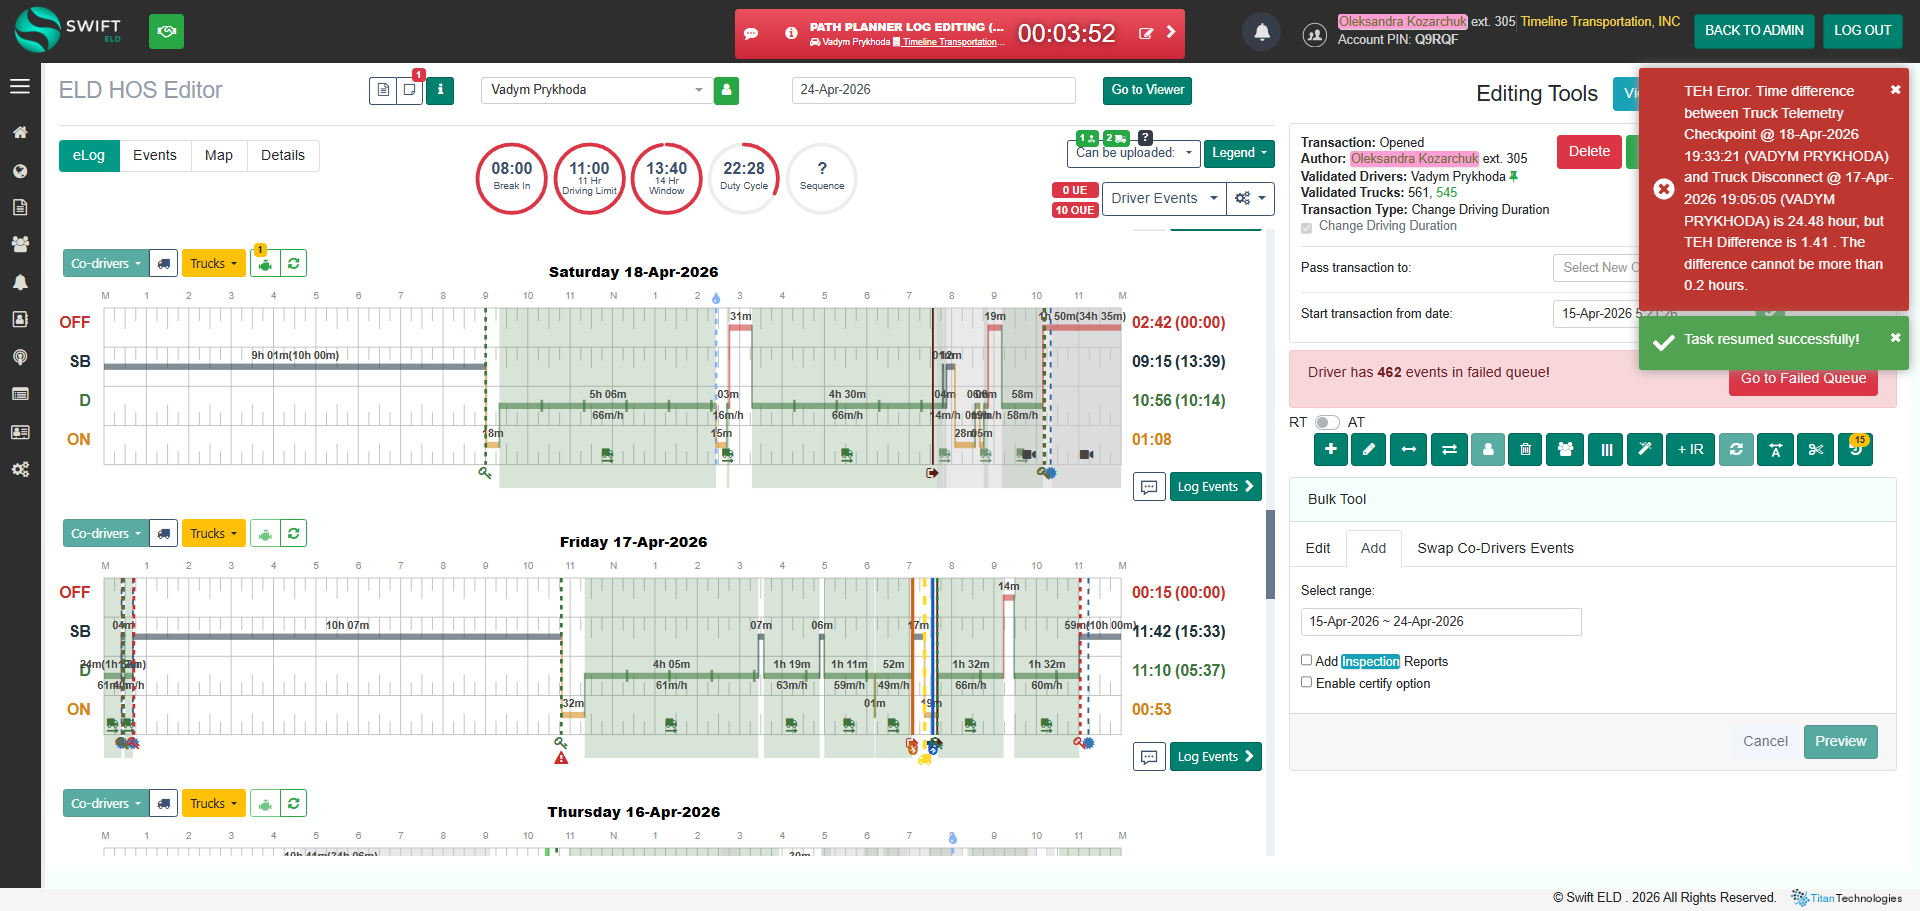This screenshot has height=911, width=1920.
Task: Click the green info button near editor title
Action: pyautogui.click(x=440, y=90)
